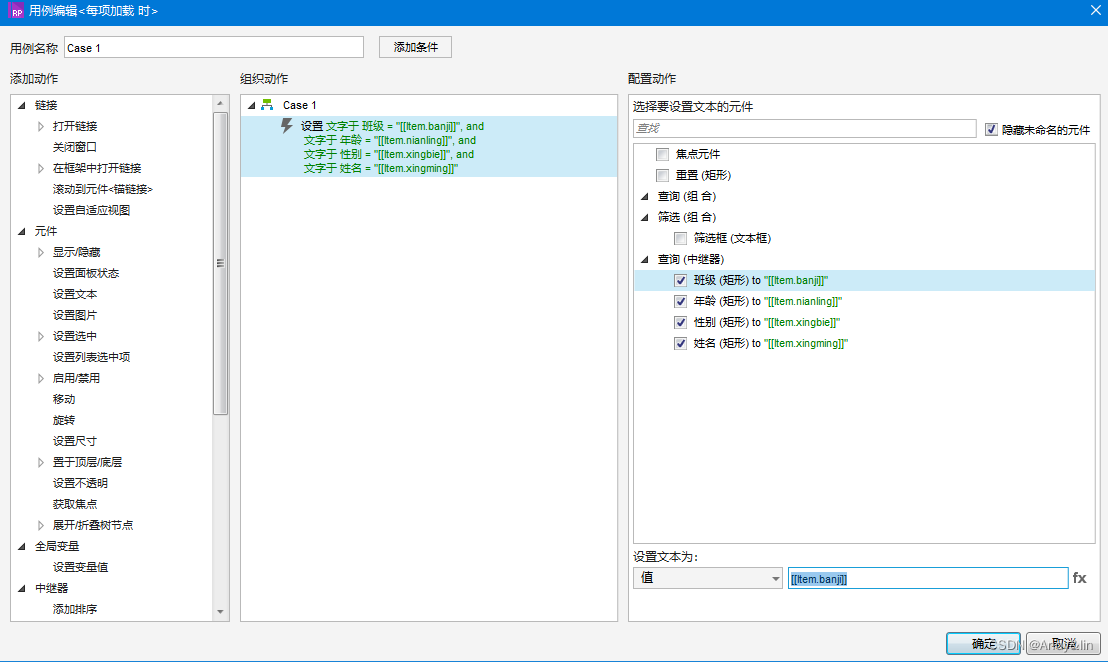Expand 在框架中打开链接 action
This screenshot has width=1108, height=662.
pyautogui.click(x=40, y=168)
